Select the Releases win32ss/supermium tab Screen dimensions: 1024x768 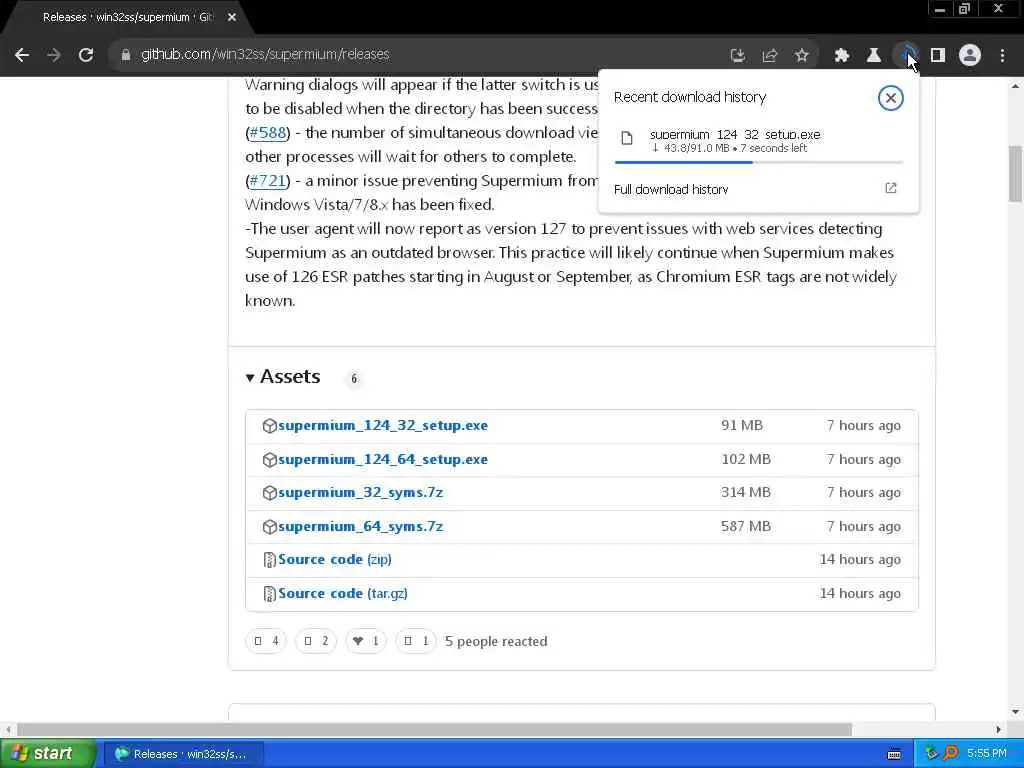[127, 17]
